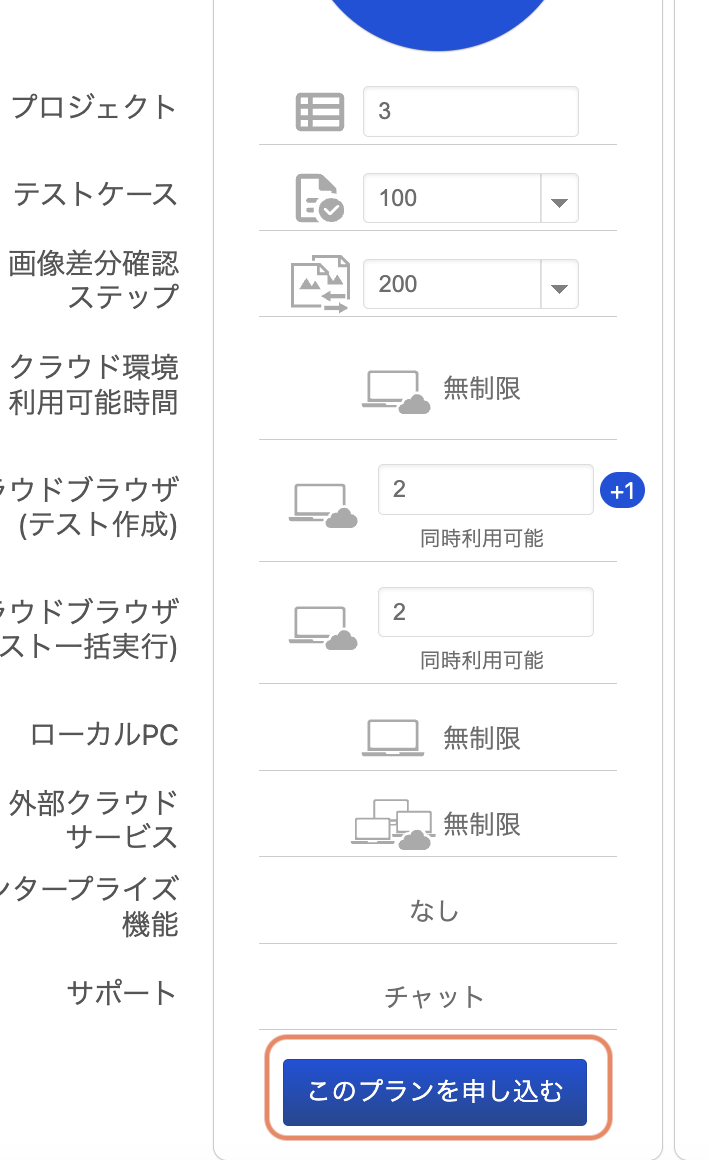
Task: Click the テストケース row label
Action: coord(95,195)
